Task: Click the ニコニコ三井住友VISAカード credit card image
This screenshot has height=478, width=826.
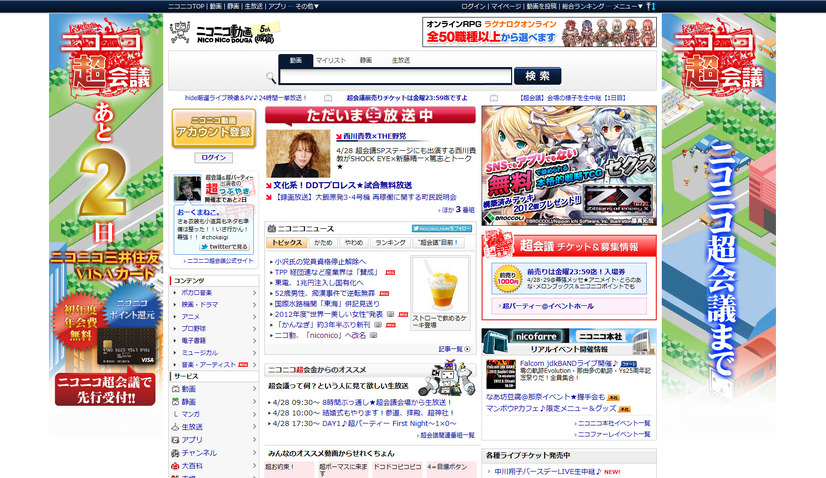Action: click(x=126, y=346)
